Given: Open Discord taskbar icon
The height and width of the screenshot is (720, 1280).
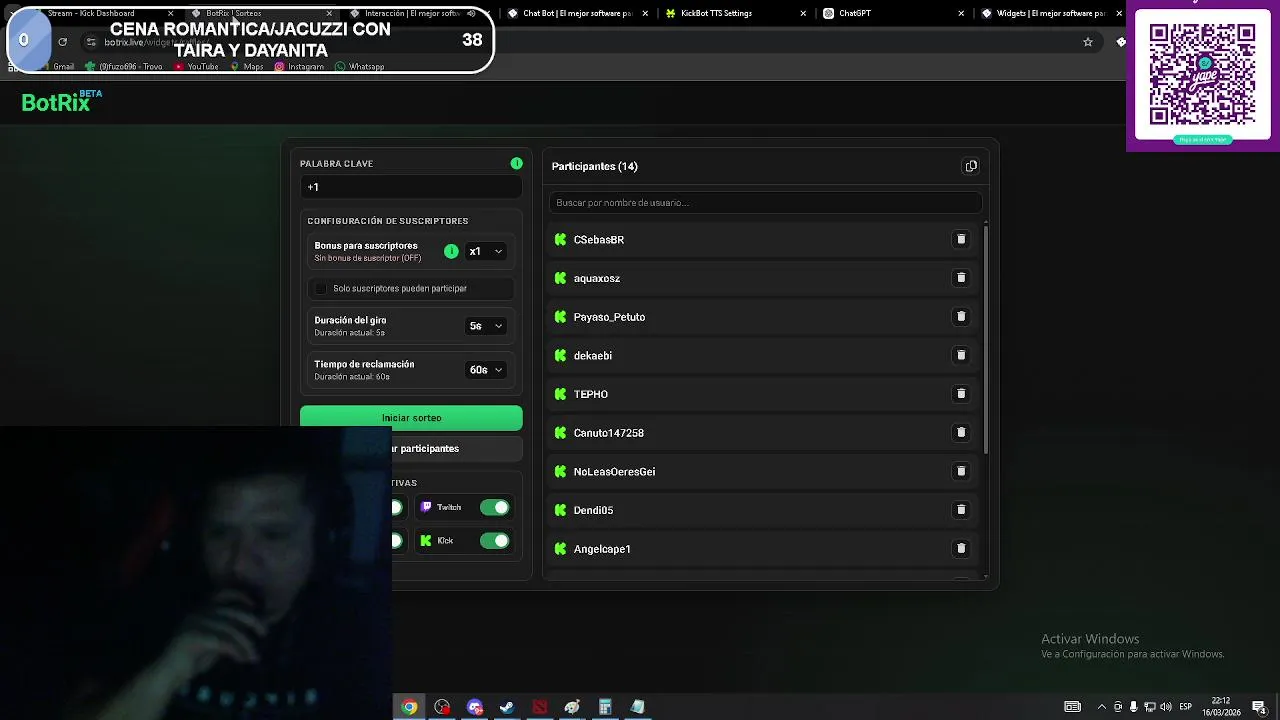Looking at the screenshot, I should (x=475, y=707).
